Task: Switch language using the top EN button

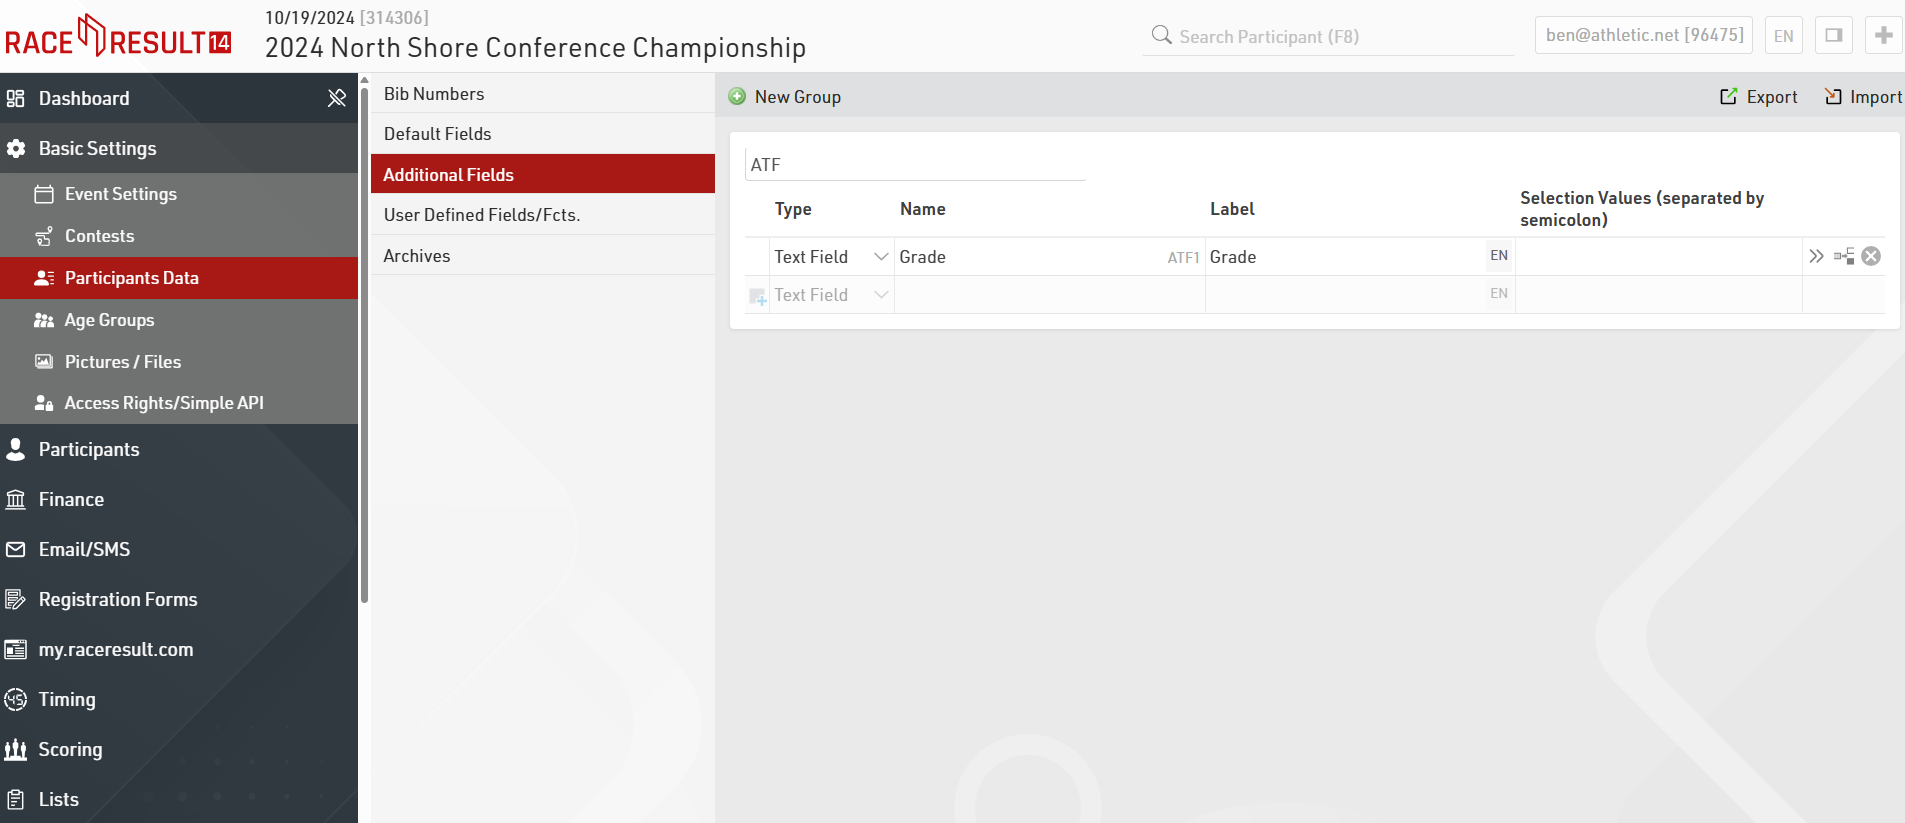Action: pyautogui.click(x=1783, y=36)
